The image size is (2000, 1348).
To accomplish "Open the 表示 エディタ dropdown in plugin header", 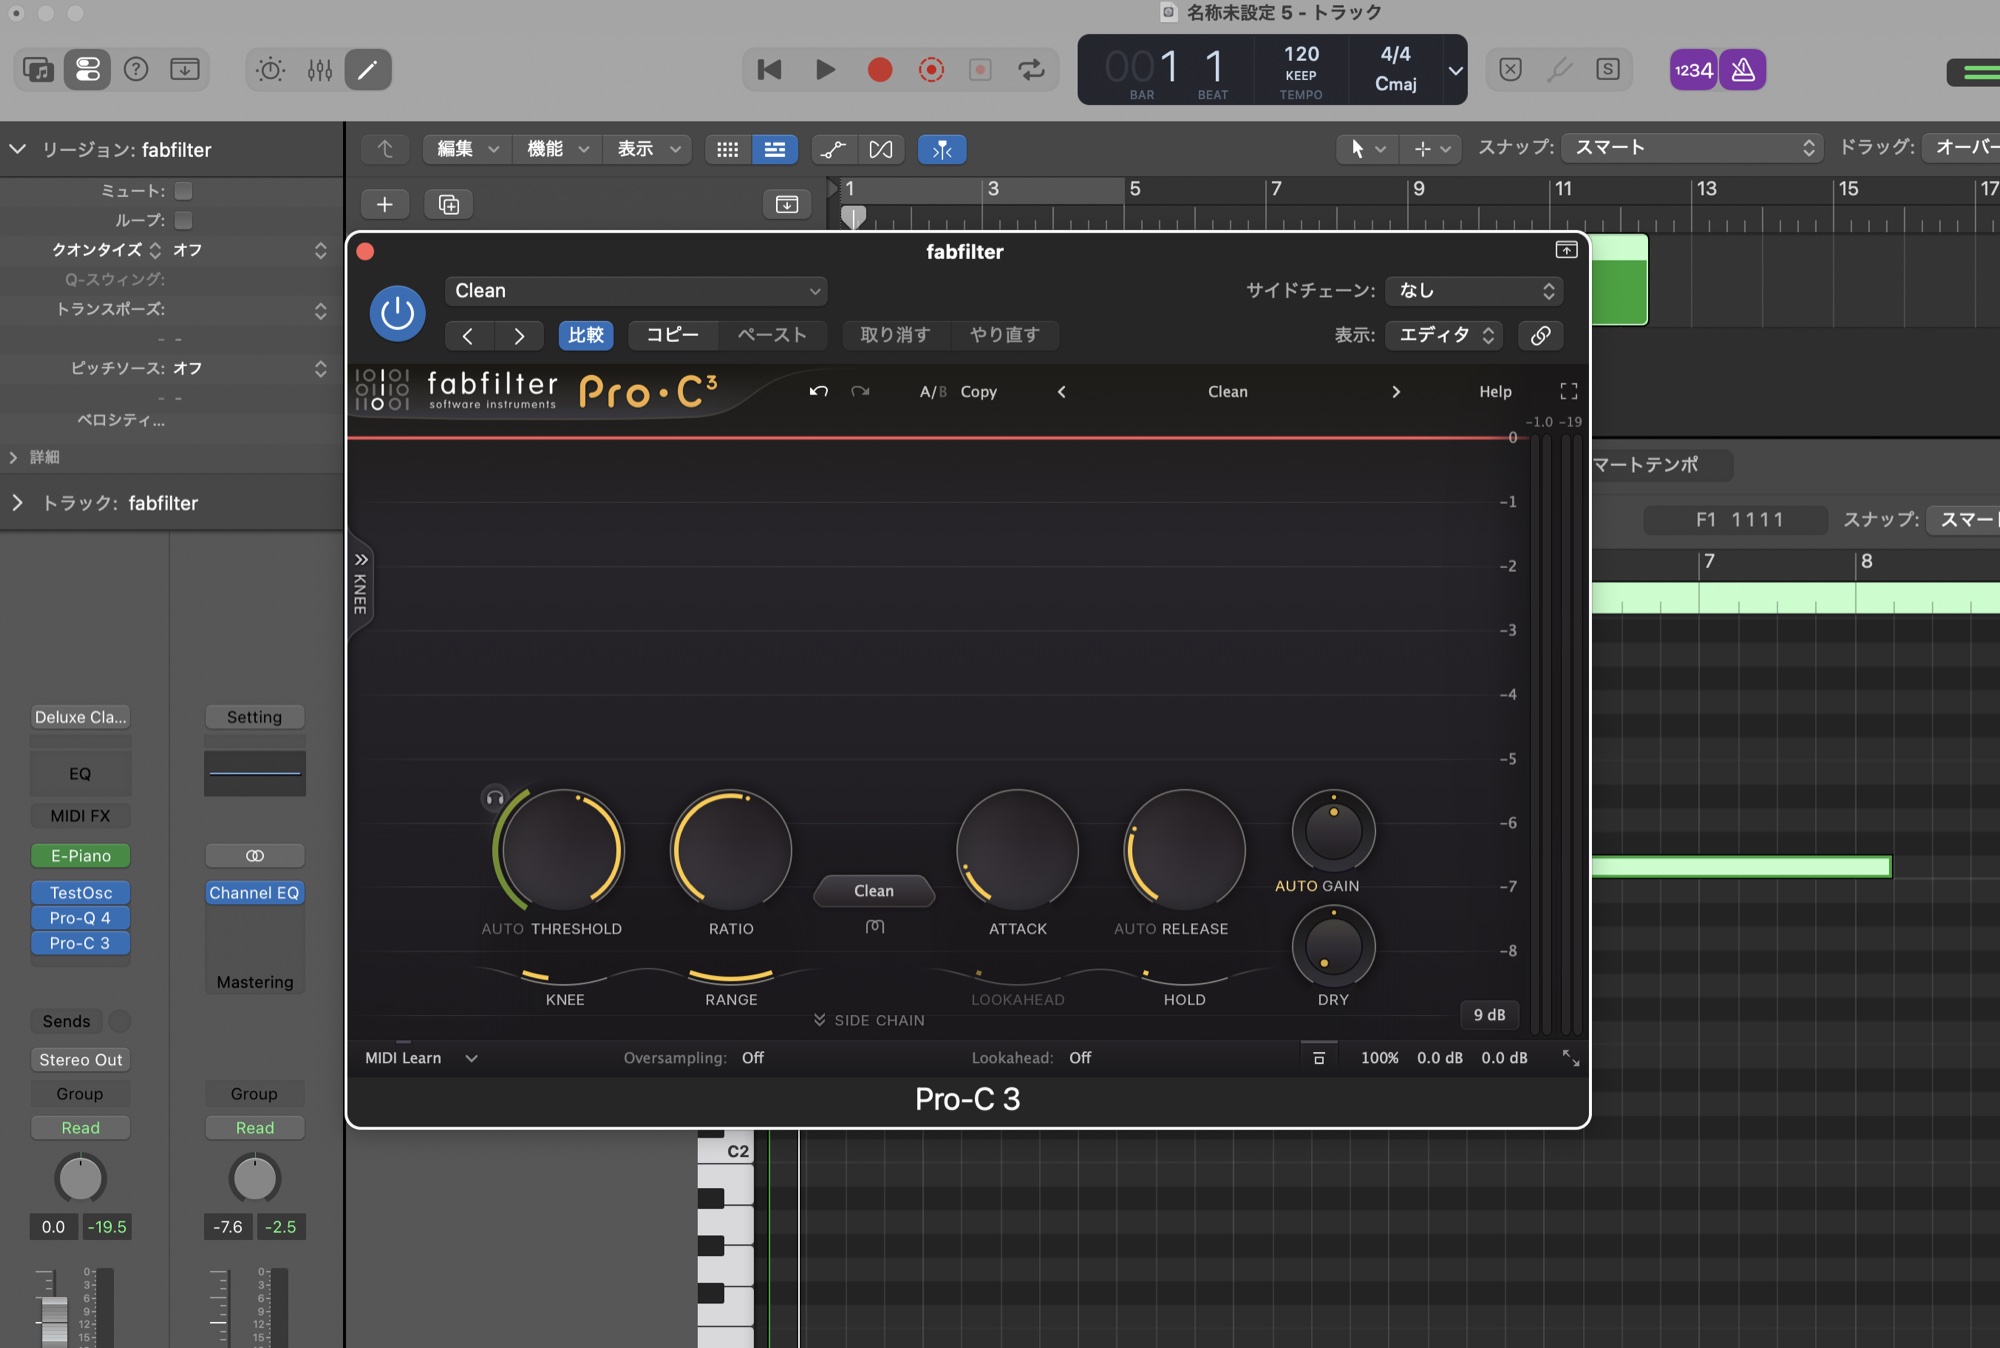I will point(1444,335).
